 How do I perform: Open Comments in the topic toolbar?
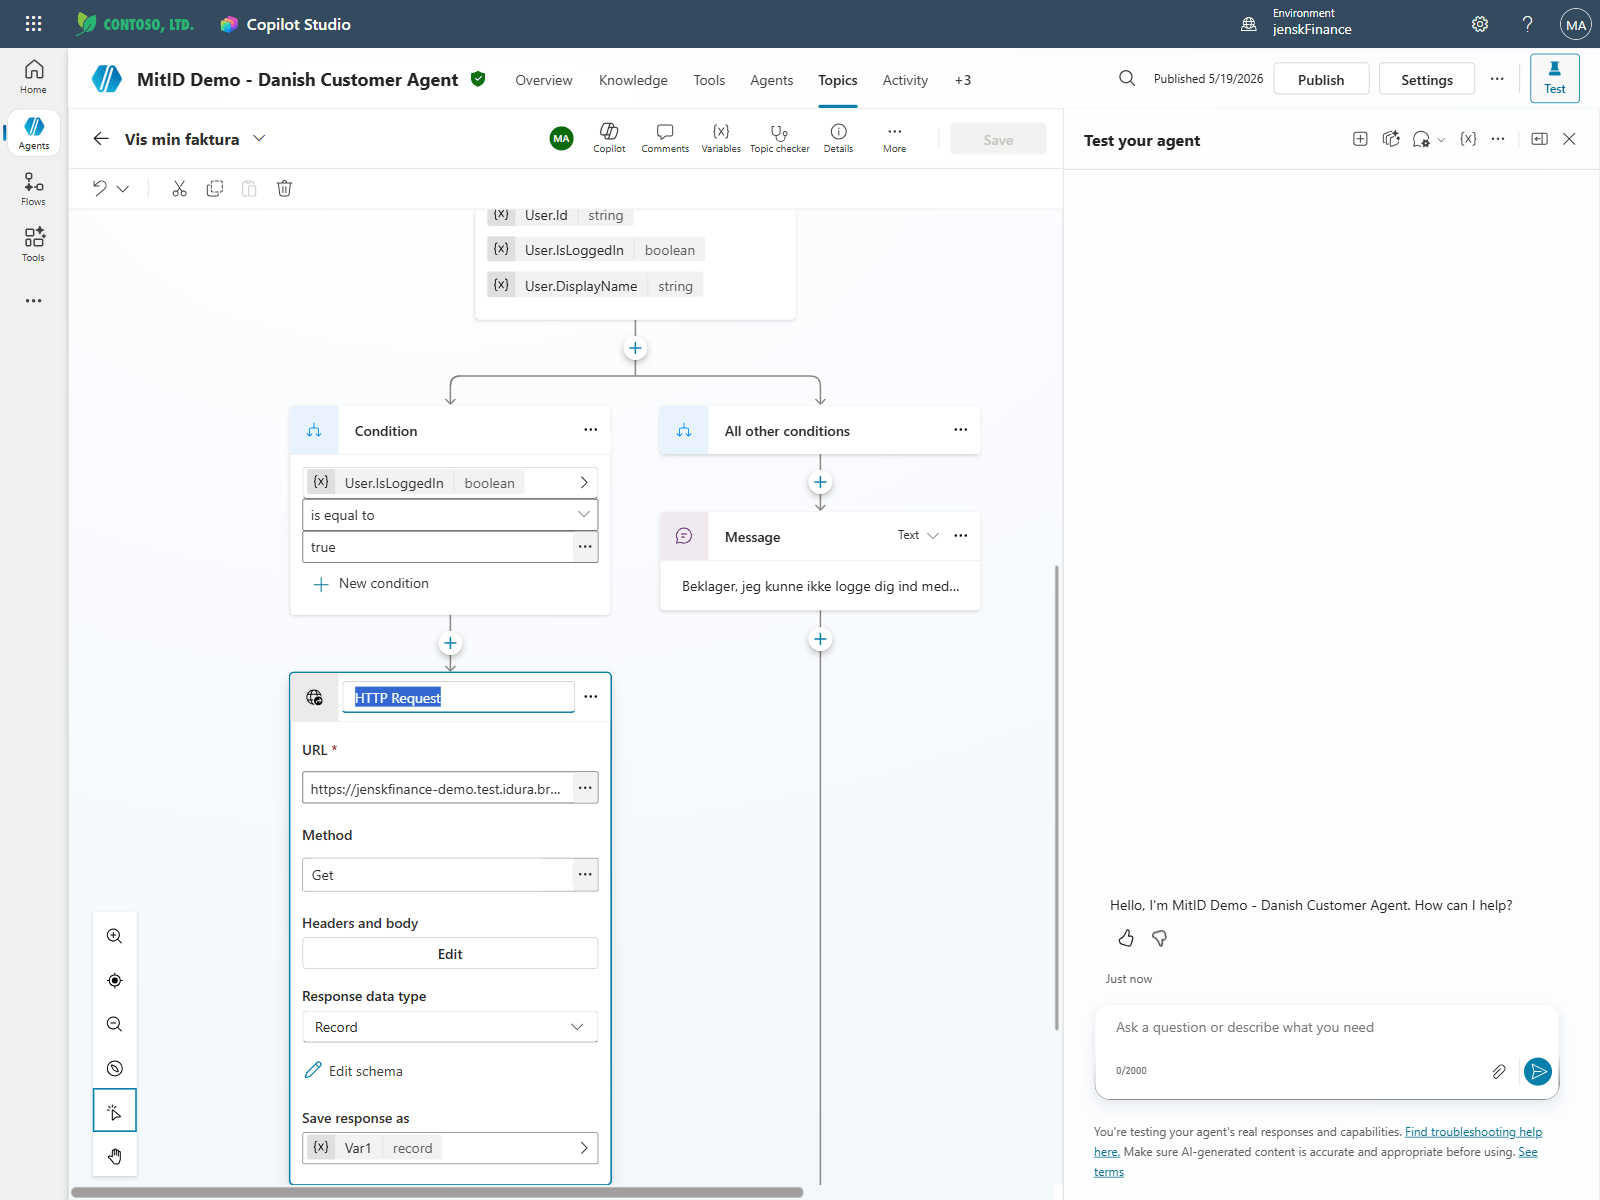click(x=665, y=138)
